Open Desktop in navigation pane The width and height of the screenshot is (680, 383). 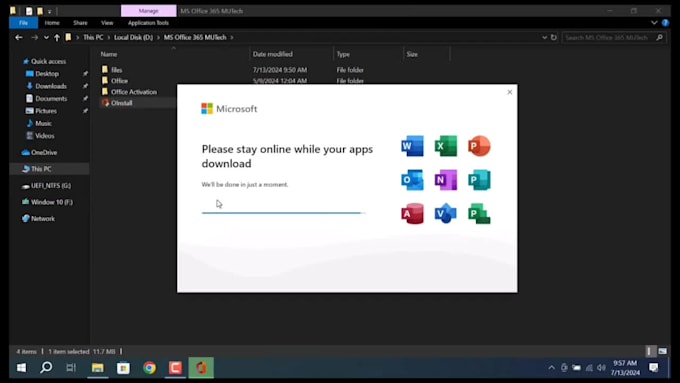47,74
